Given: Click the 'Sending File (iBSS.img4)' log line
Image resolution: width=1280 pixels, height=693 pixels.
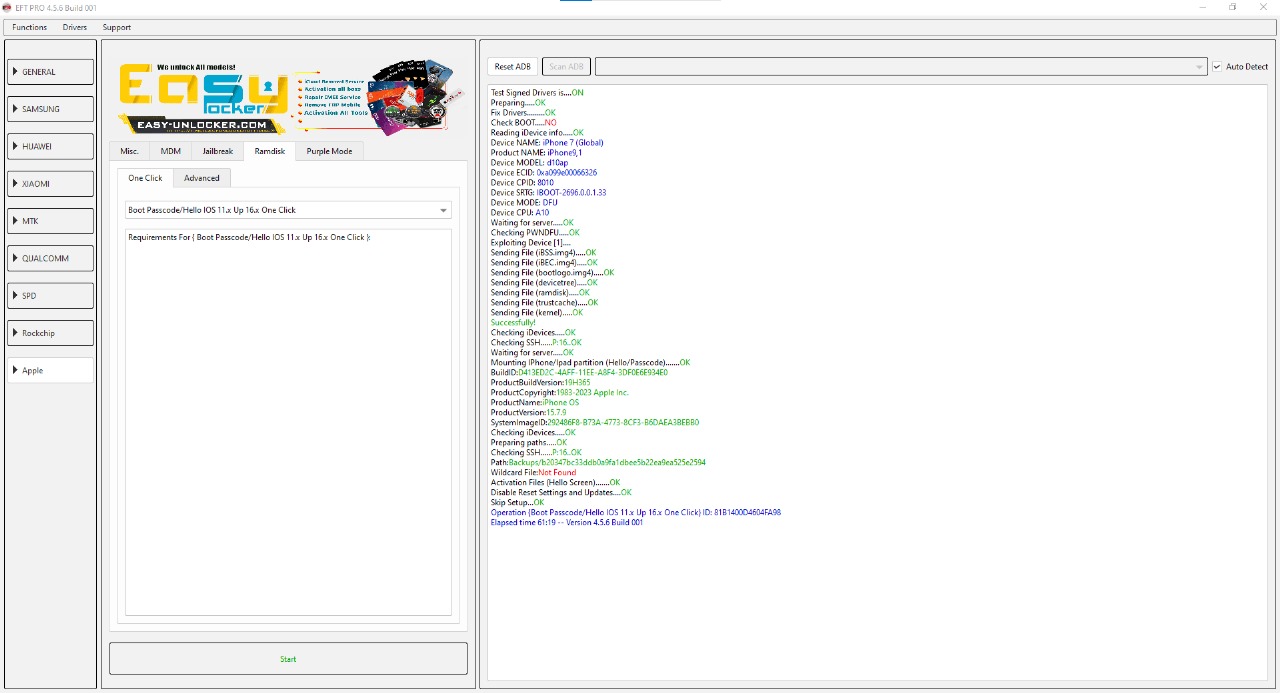Looking at the screenshot, I should (x=543, y=253).
